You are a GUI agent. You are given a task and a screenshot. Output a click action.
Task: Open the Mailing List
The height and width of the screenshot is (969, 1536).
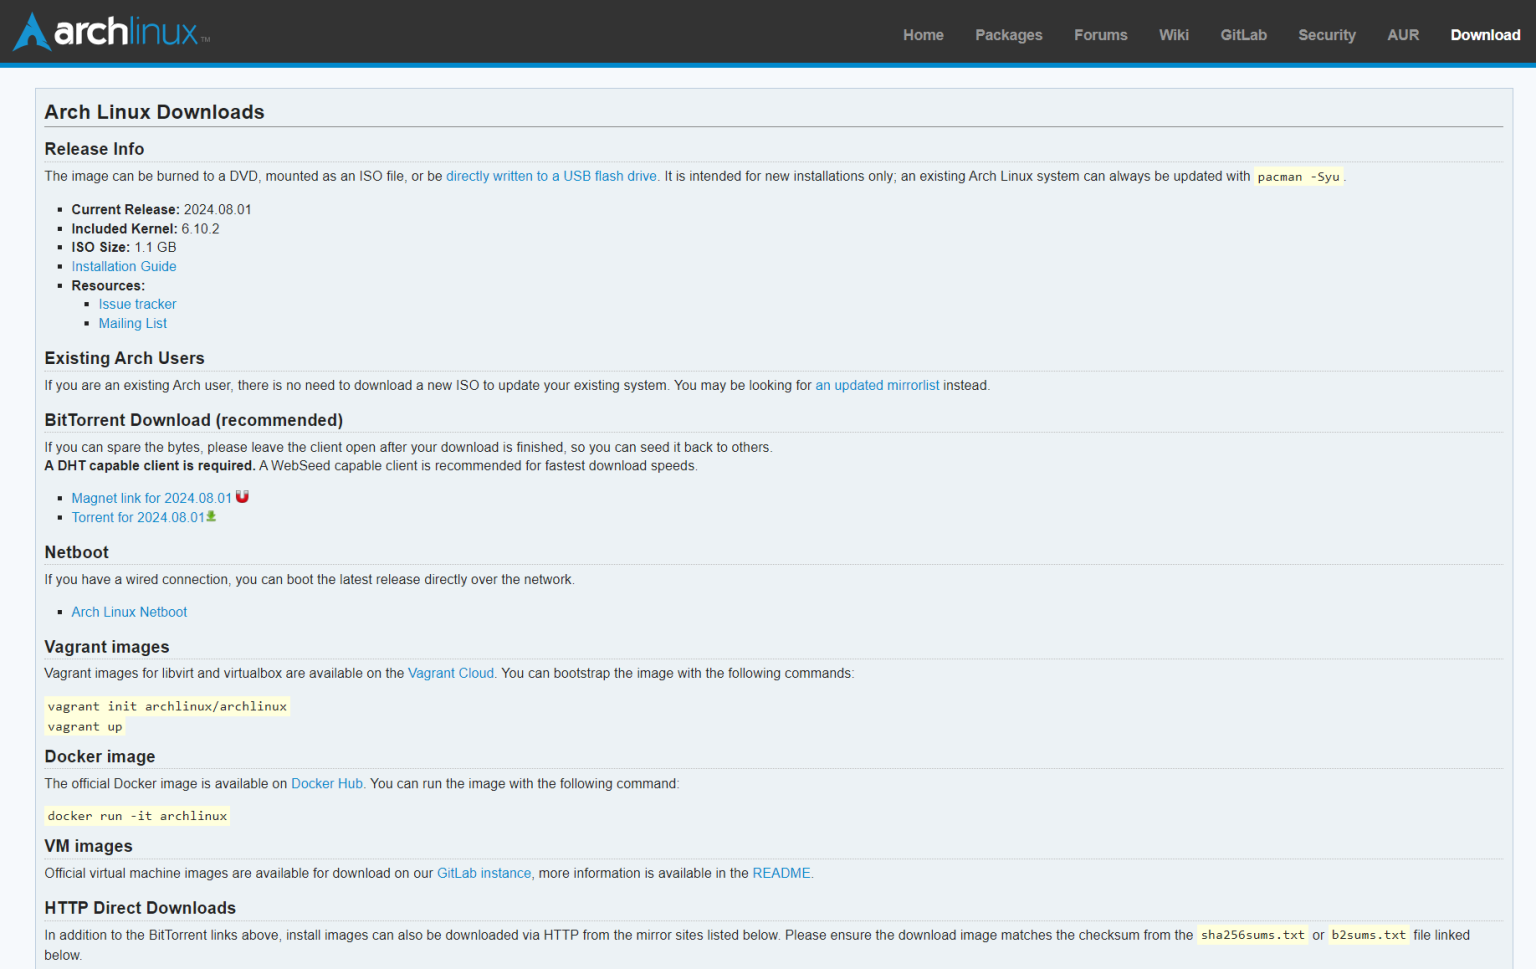pos(132,323)
